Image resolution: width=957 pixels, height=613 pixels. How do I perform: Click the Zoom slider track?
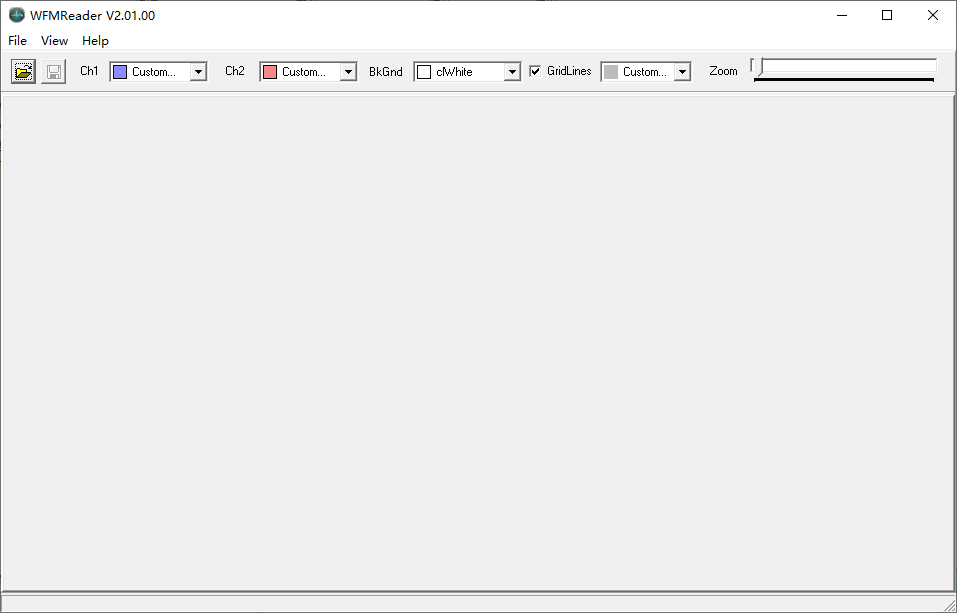tap(844, 65)
